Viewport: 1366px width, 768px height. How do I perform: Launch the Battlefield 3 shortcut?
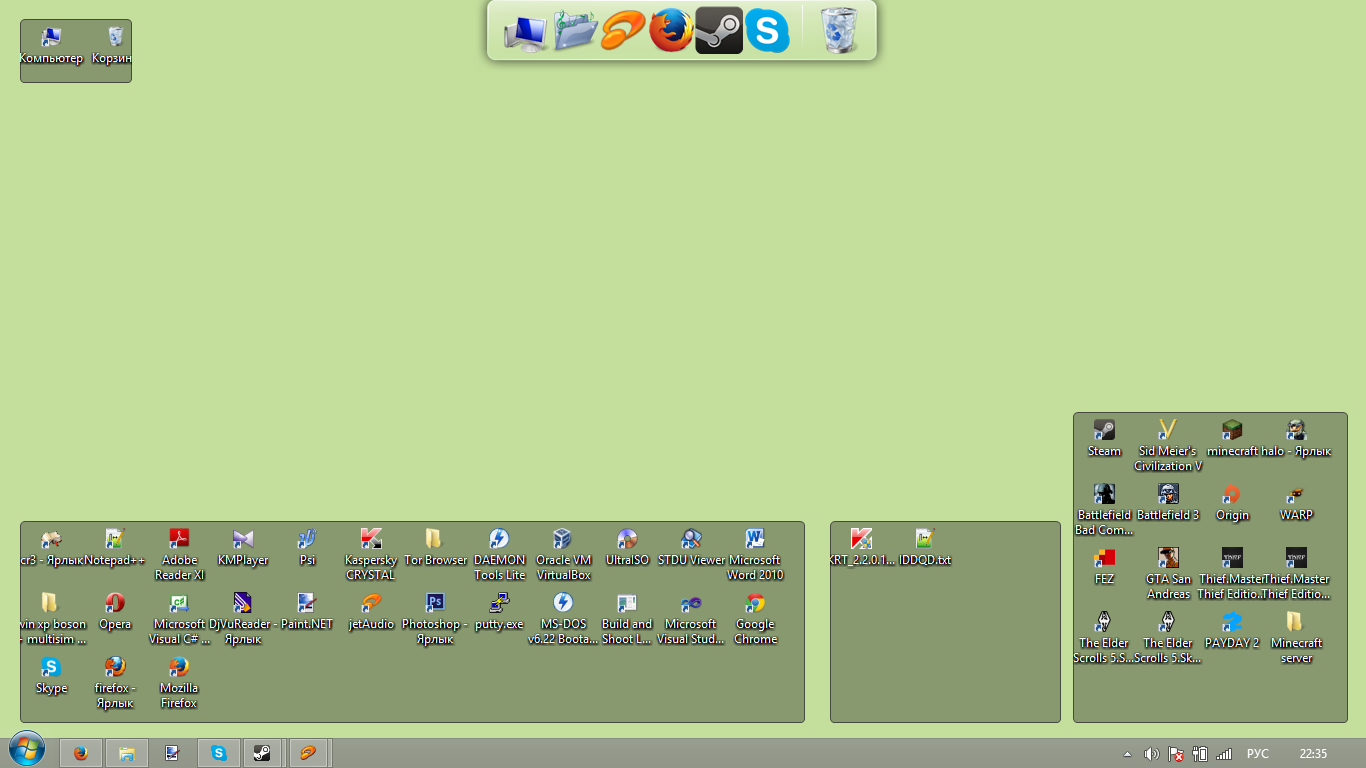(1168, 503)
